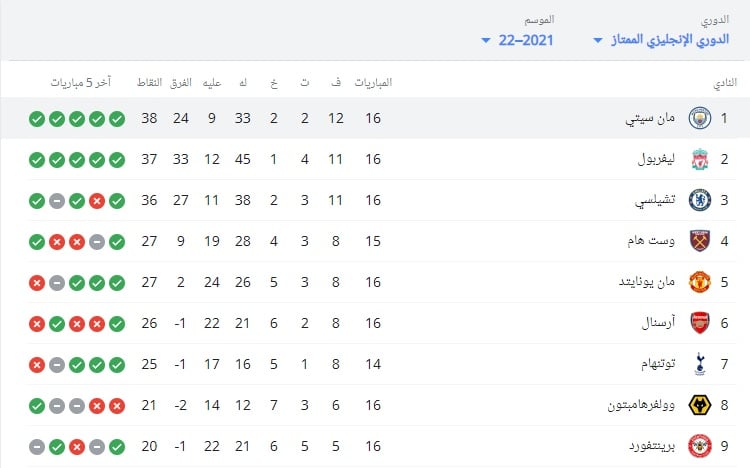Image resolution: width=750 pixels, height=468 pixels.
Task: Click the Liverpool club crest
Action: [x=700, y=159]
